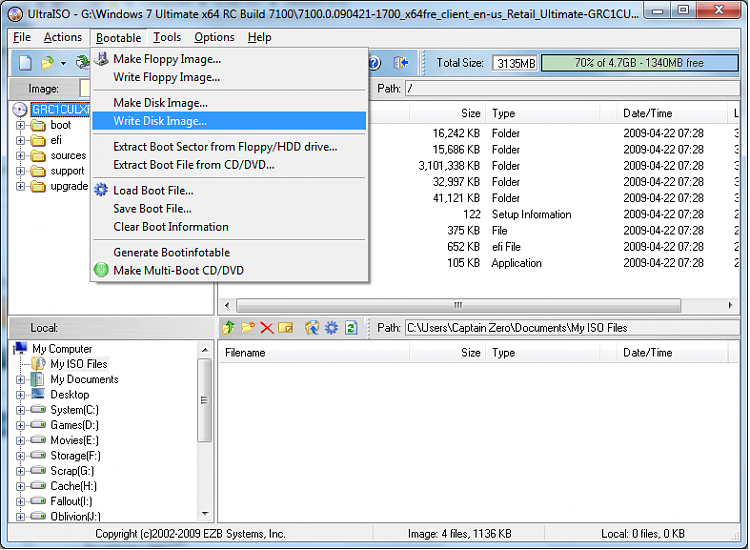This screenshot has width=750, height=550.
Task: Click the local Path field with C:\Users\Captain Zero
Action: point(573,328)
